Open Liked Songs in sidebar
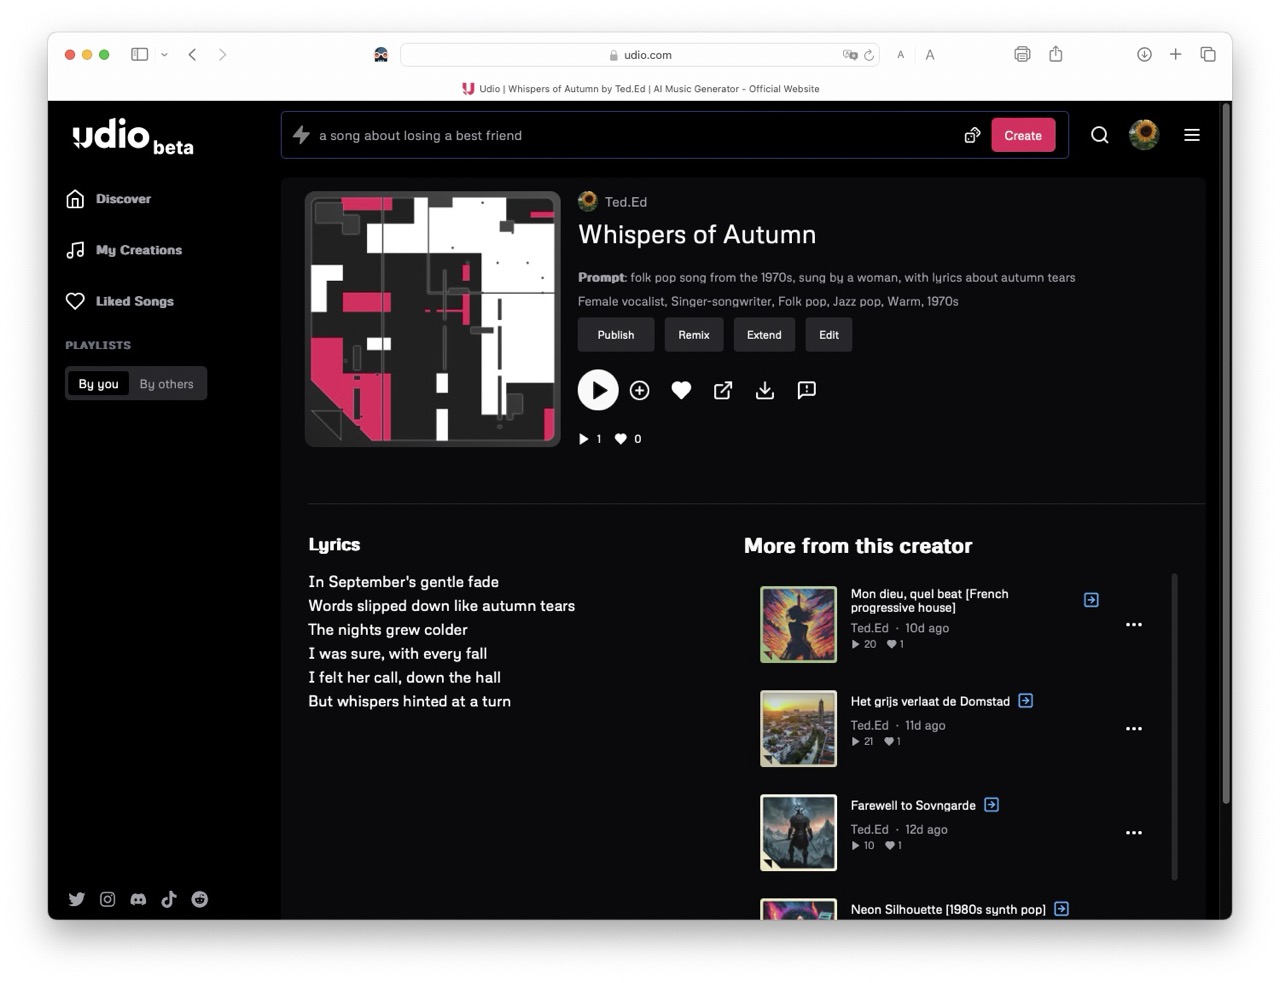1280x983 pixels. pyautogui.click(x=134, y=301)
